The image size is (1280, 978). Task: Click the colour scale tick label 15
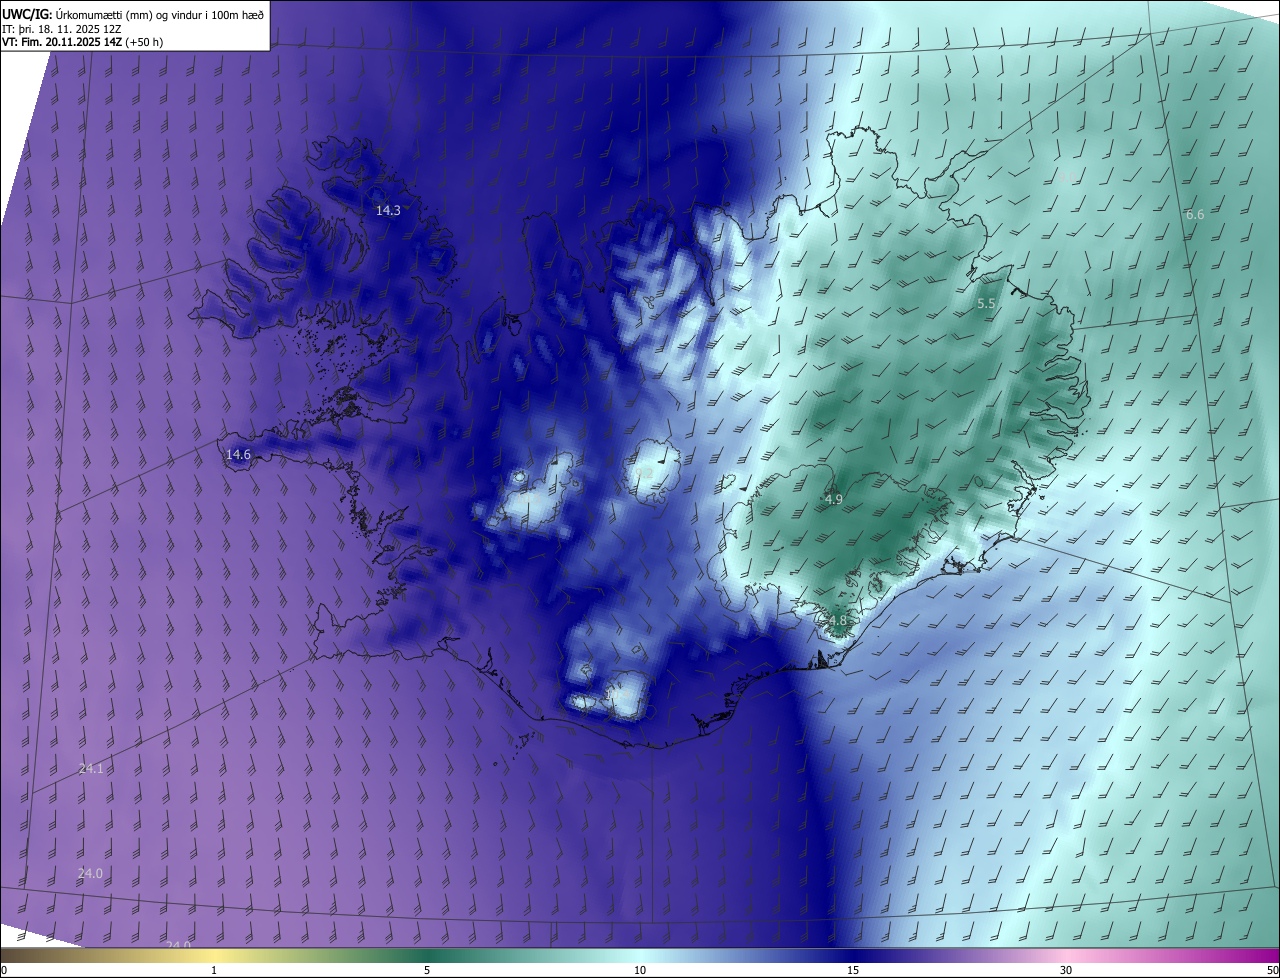pyautogui.click(x=853, y=970)
